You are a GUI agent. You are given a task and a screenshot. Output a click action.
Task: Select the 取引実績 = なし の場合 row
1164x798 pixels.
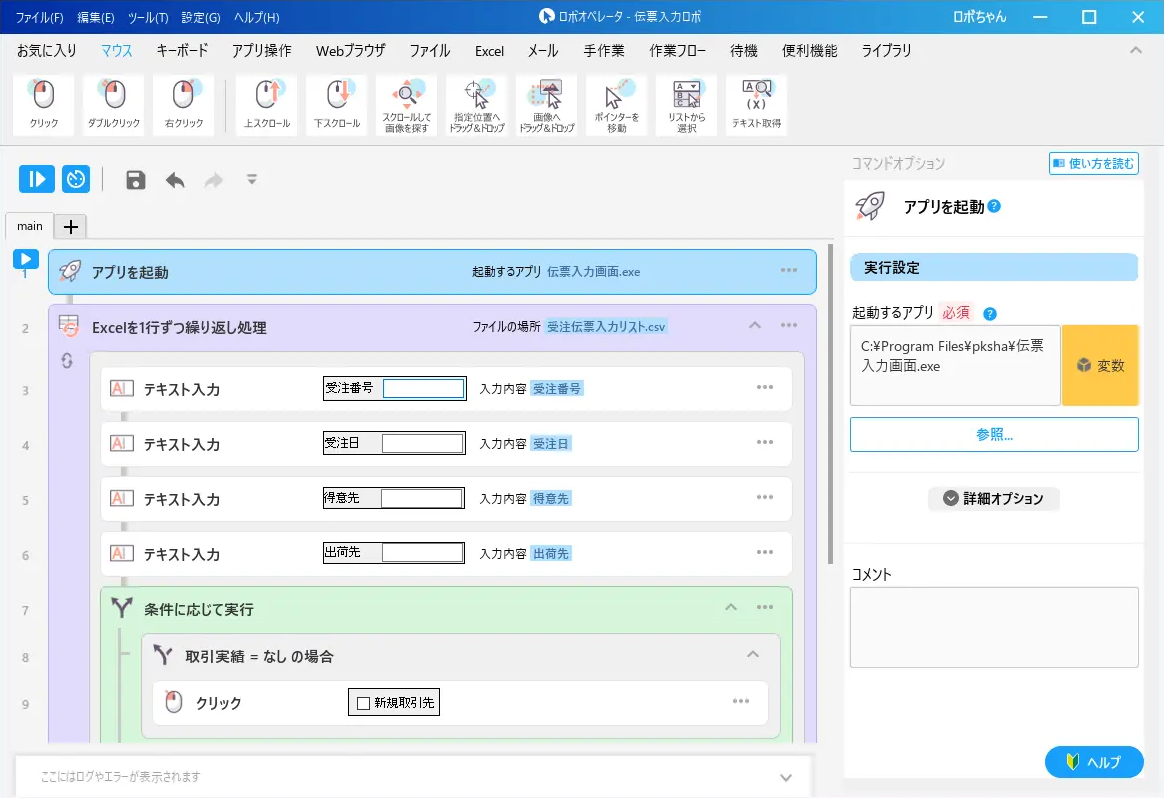click(x=460, y=656)
